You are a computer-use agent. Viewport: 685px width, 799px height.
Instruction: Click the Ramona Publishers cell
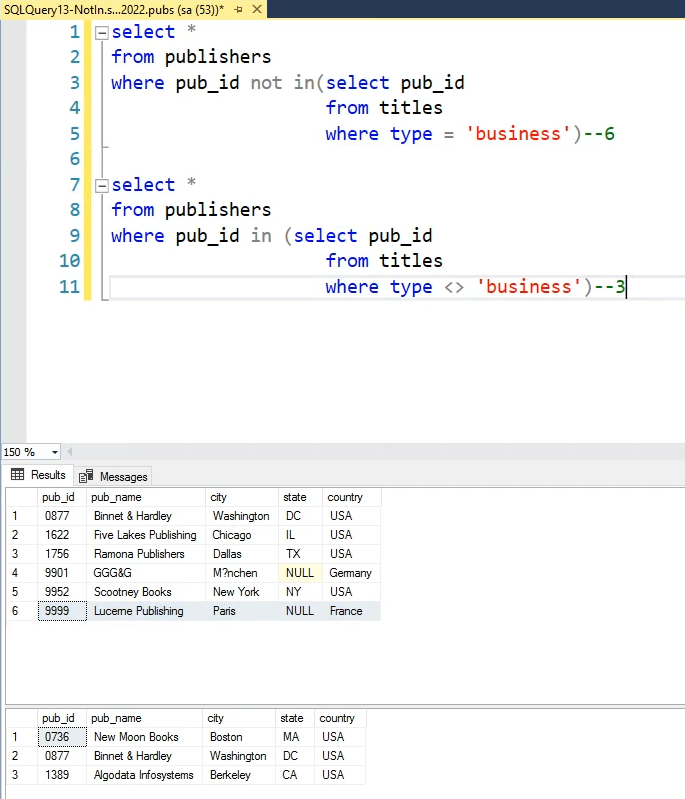[146, 554]
